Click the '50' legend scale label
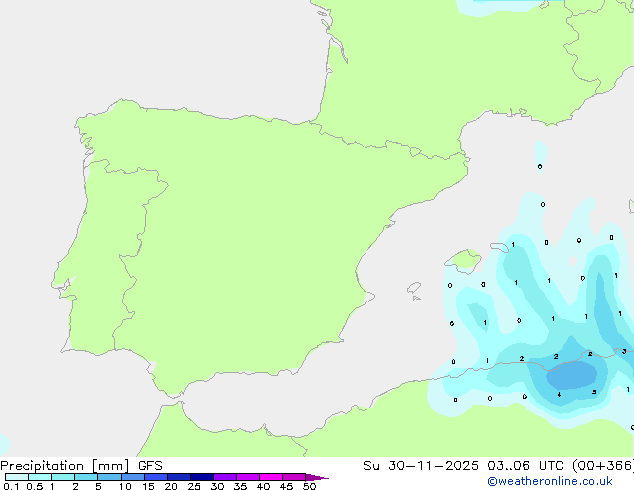Screen dimensions: 634x490 click(309, 486)
